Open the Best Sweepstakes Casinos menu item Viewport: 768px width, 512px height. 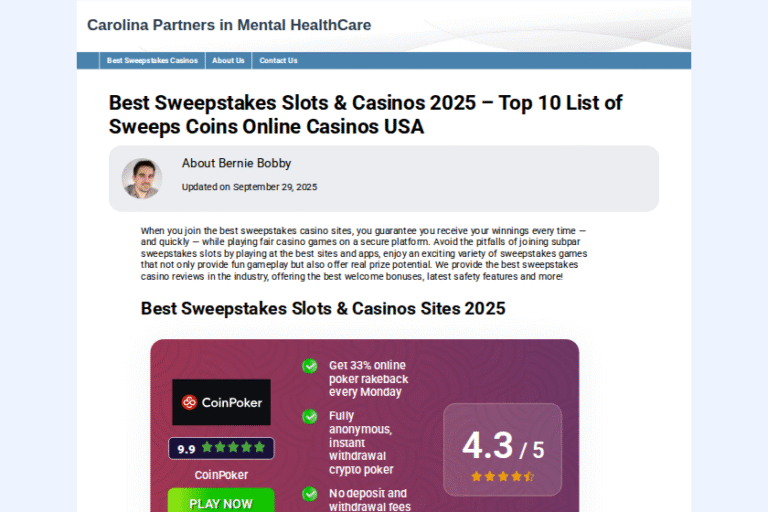[x=153, y=61]
